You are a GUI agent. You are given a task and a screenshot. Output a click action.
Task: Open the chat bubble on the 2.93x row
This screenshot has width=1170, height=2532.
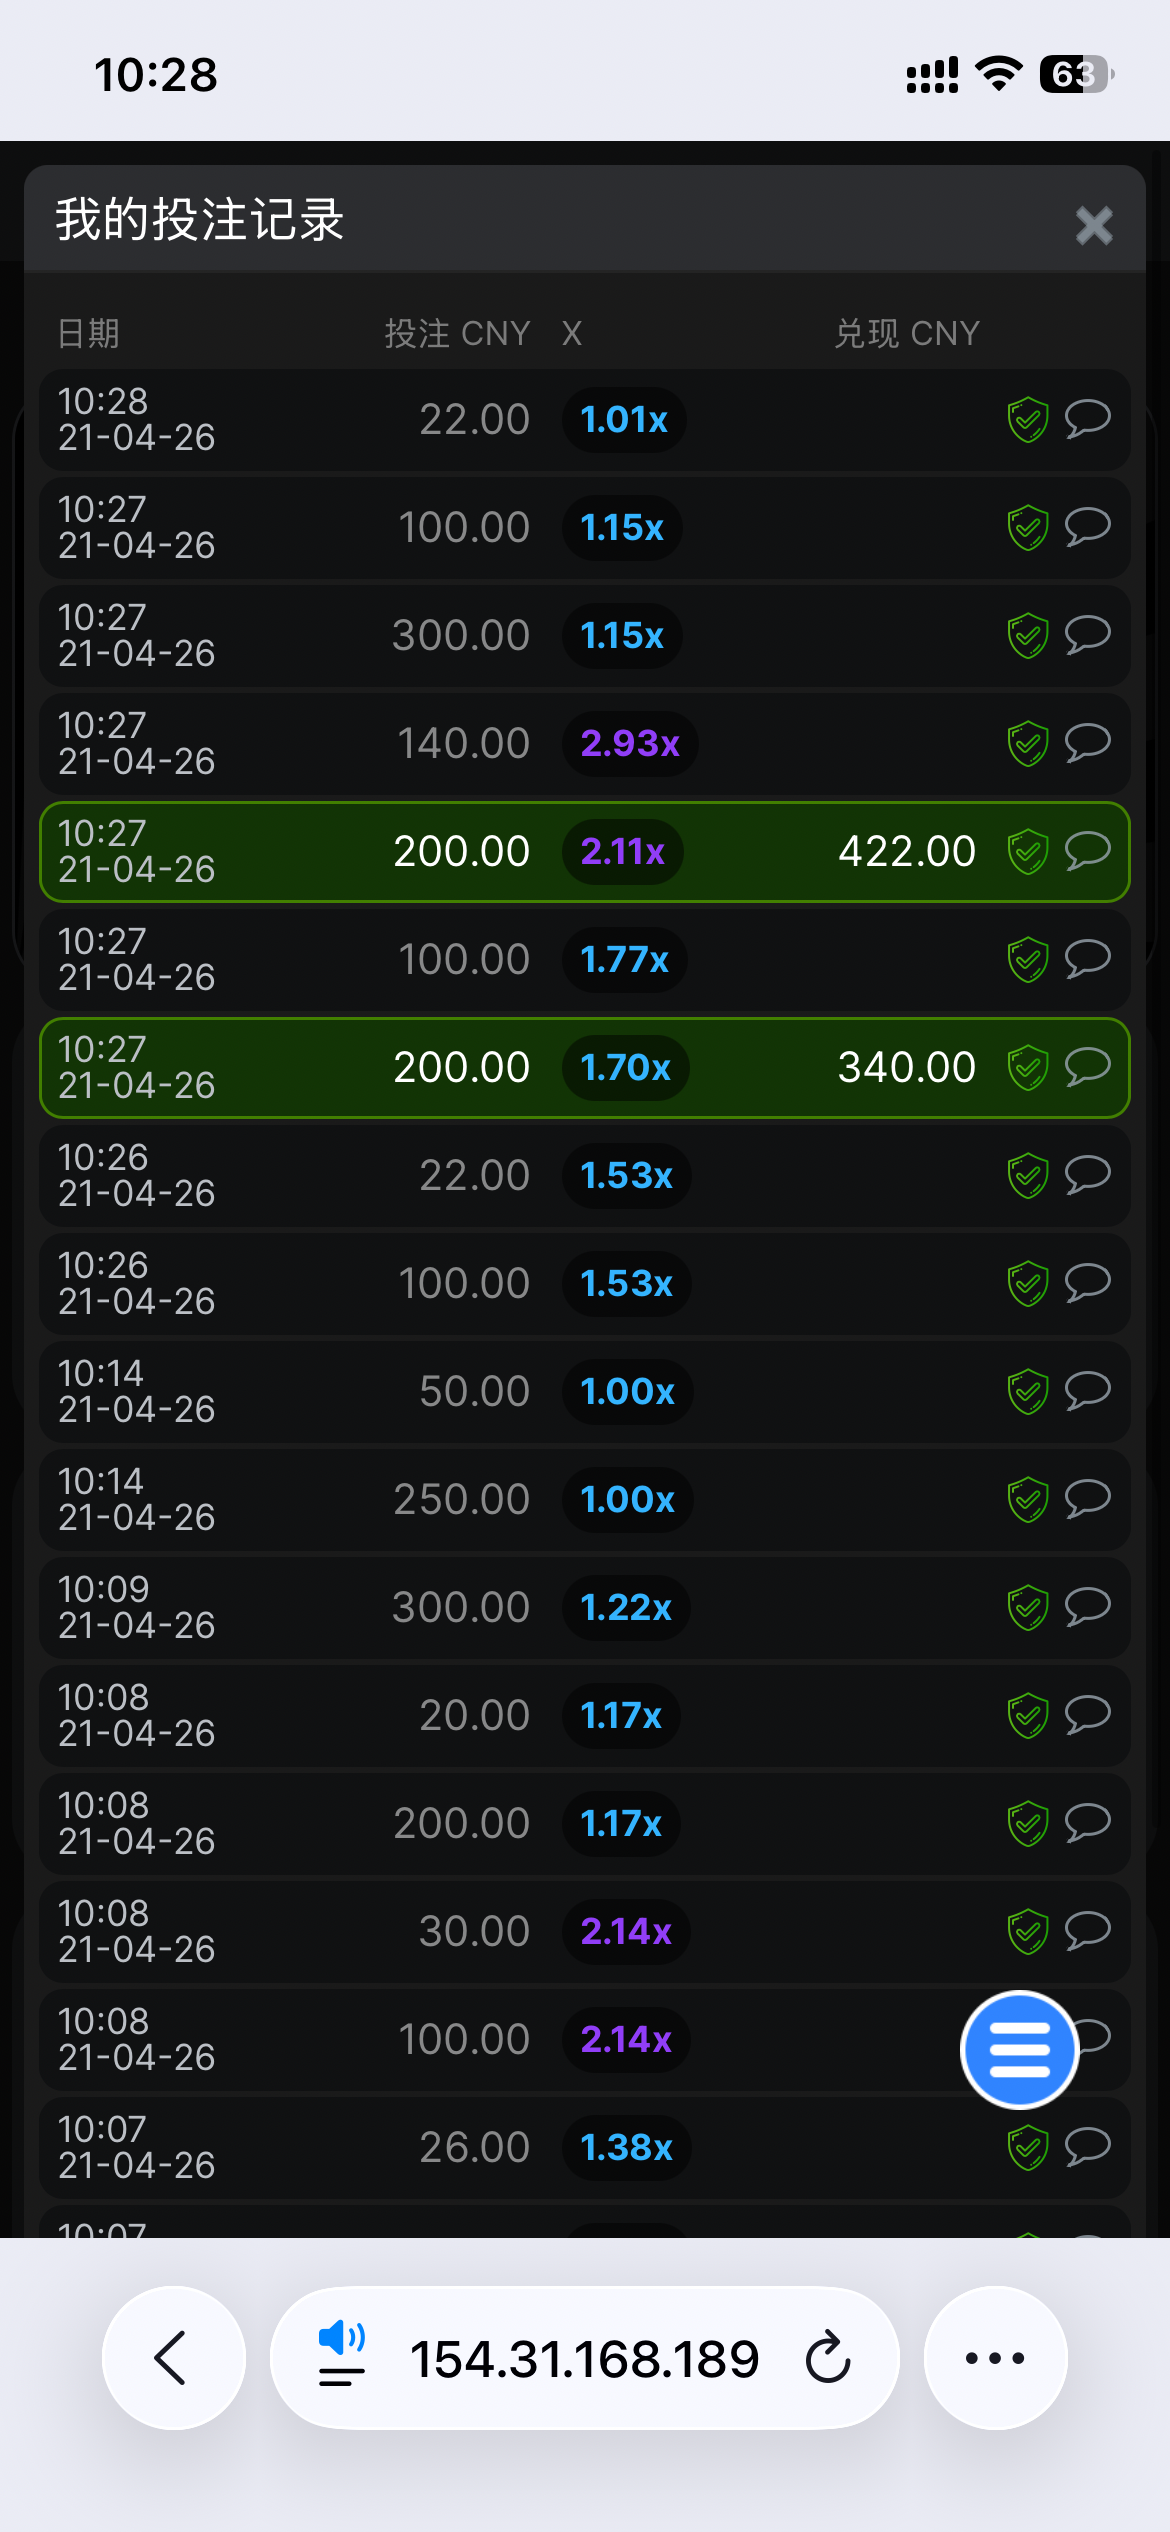point(1087,743)
